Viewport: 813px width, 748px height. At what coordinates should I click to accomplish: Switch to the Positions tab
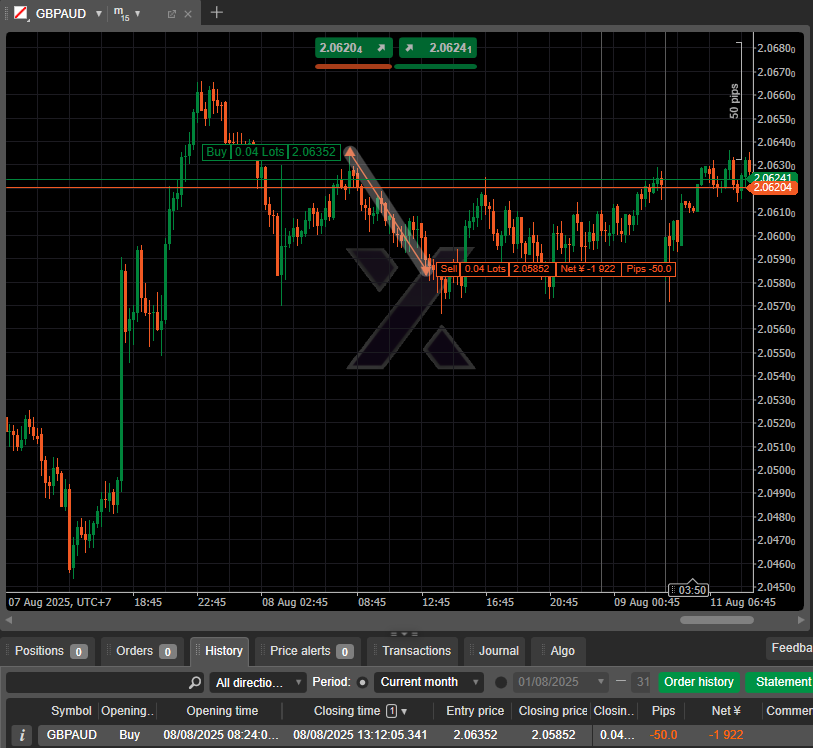pos(48,651)
